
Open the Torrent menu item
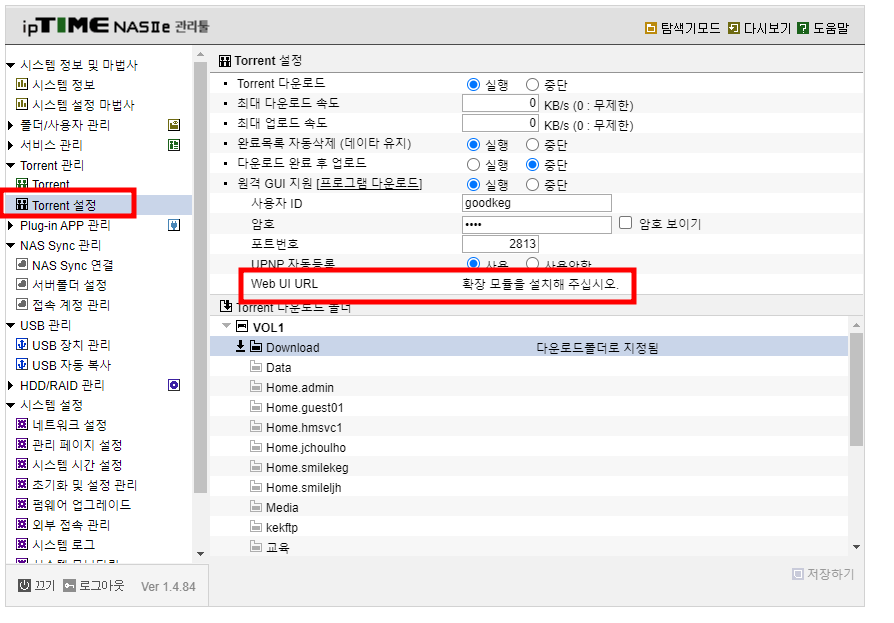[51, 184]
